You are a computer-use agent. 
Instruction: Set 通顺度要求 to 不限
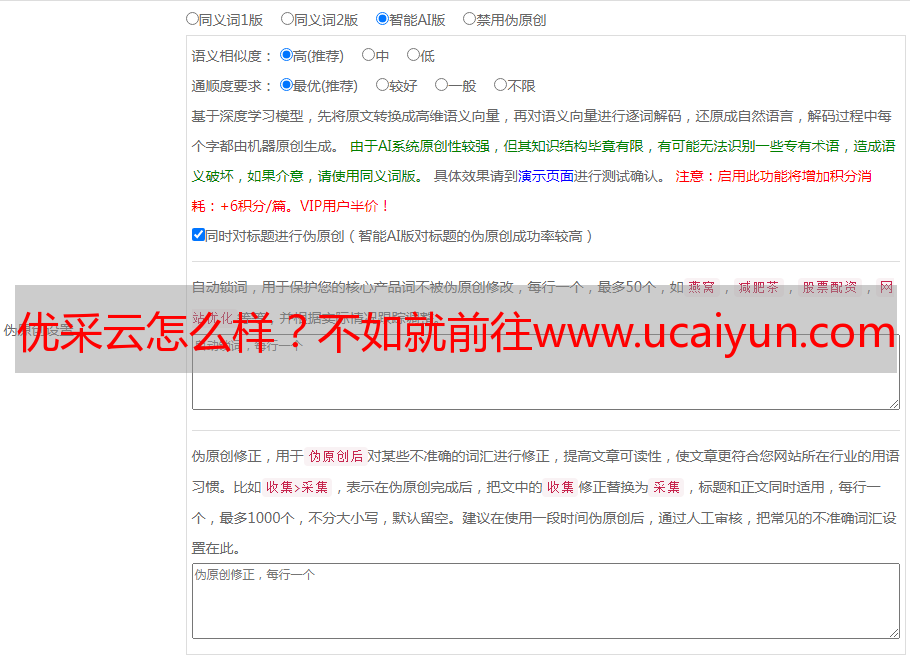coord(500,85)
